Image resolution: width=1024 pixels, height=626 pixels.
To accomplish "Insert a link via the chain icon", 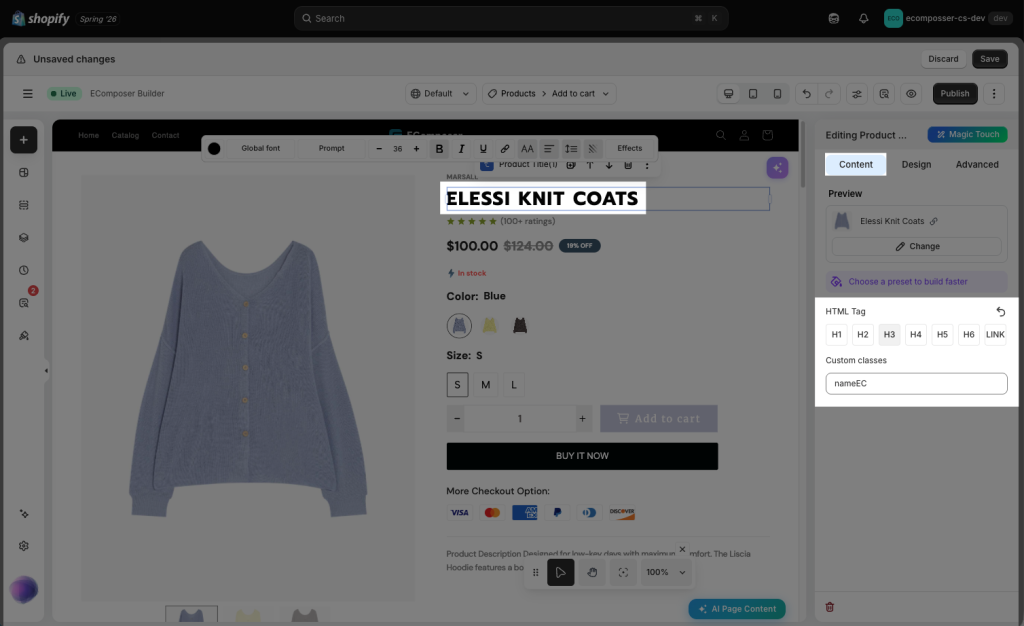I will pos(505,149).
